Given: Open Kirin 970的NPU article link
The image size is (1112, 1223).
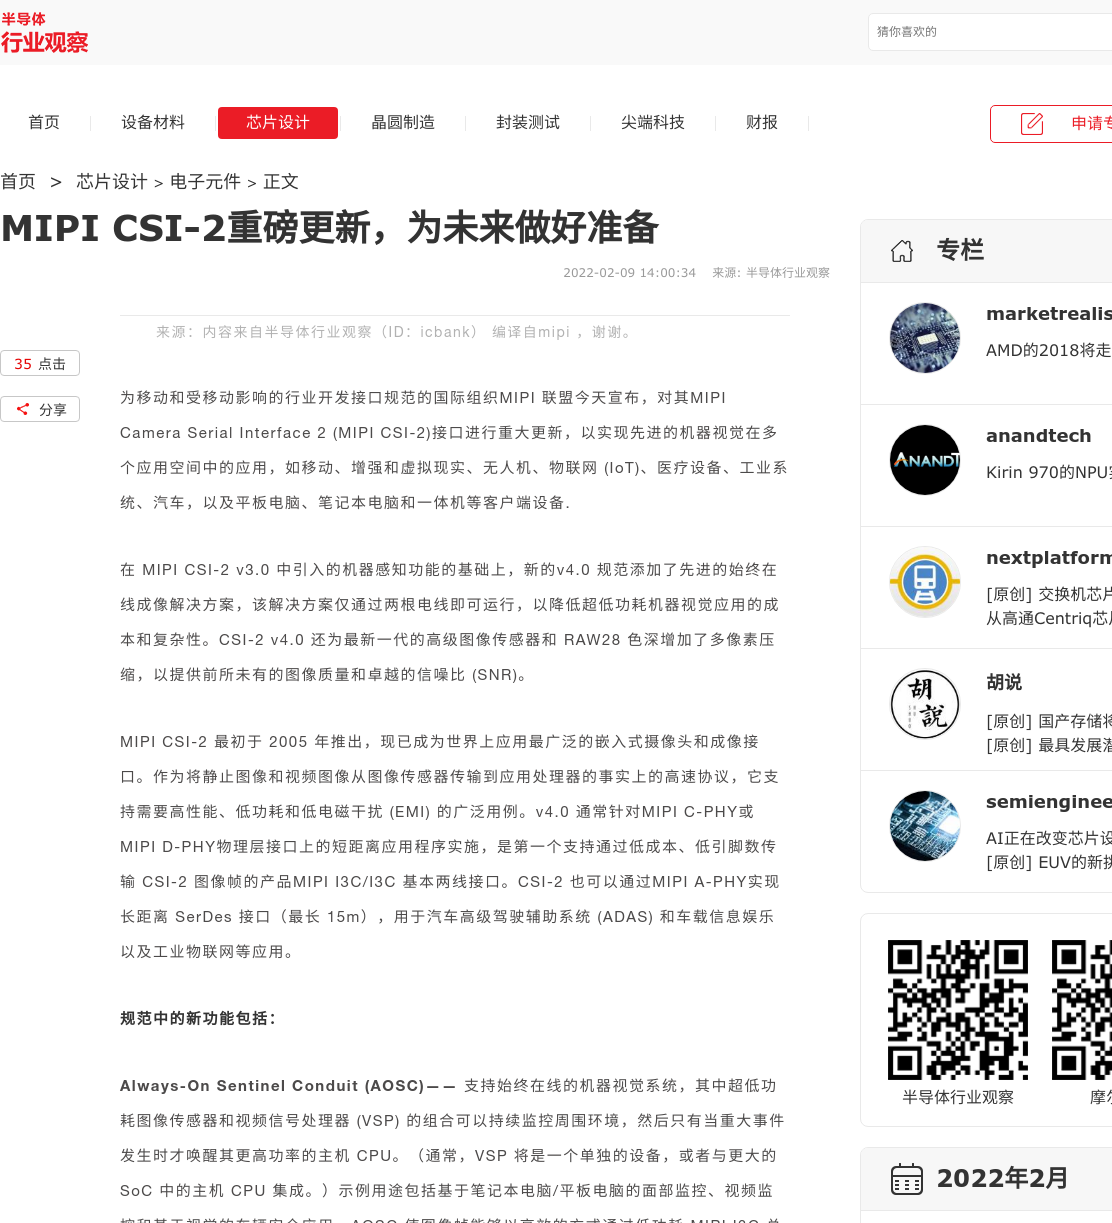Looking at the screenshot, I should (x=1049, y=473).
